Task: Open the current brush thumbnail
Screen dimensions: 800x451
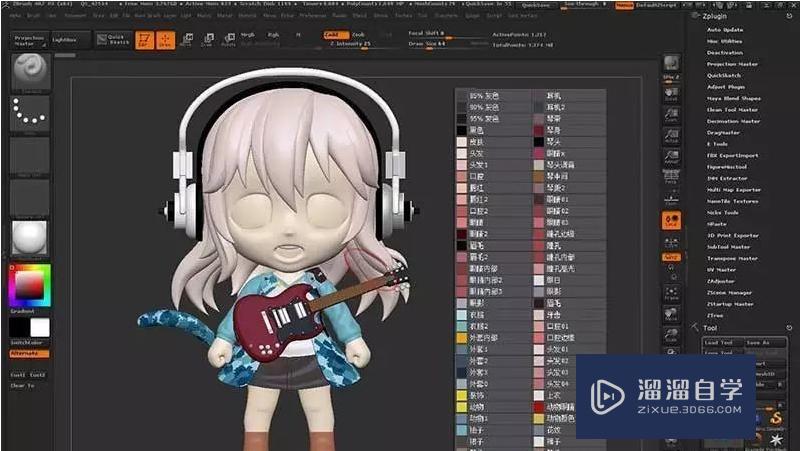Action: pyautogui.click(x=30, y=71)
